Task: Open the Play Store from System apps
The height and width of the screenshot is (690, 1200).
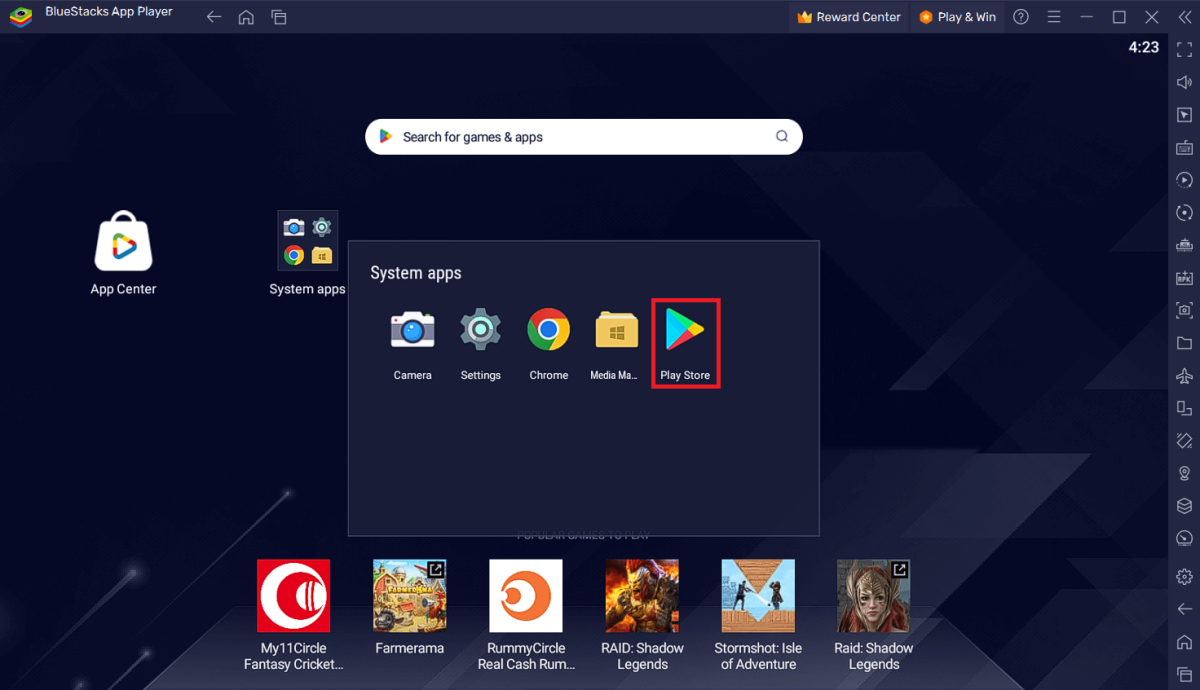Action: [x=685, y=330]
